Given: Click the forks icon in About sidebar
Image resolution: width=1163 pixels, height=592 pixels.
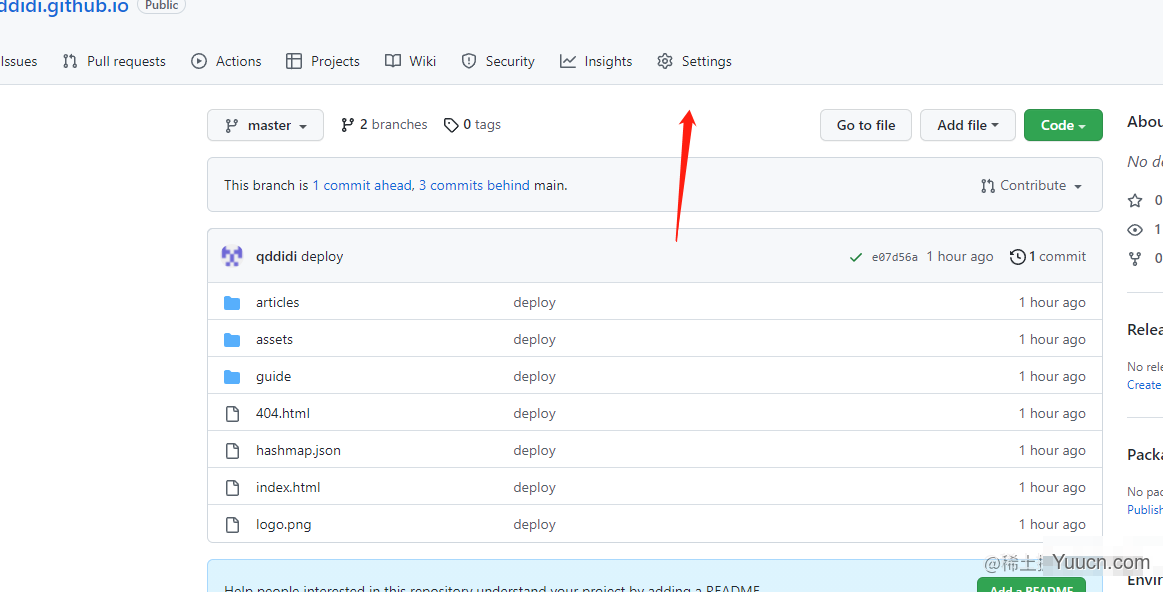Looking at the screenshot, I should click(x=1135, y=259).
